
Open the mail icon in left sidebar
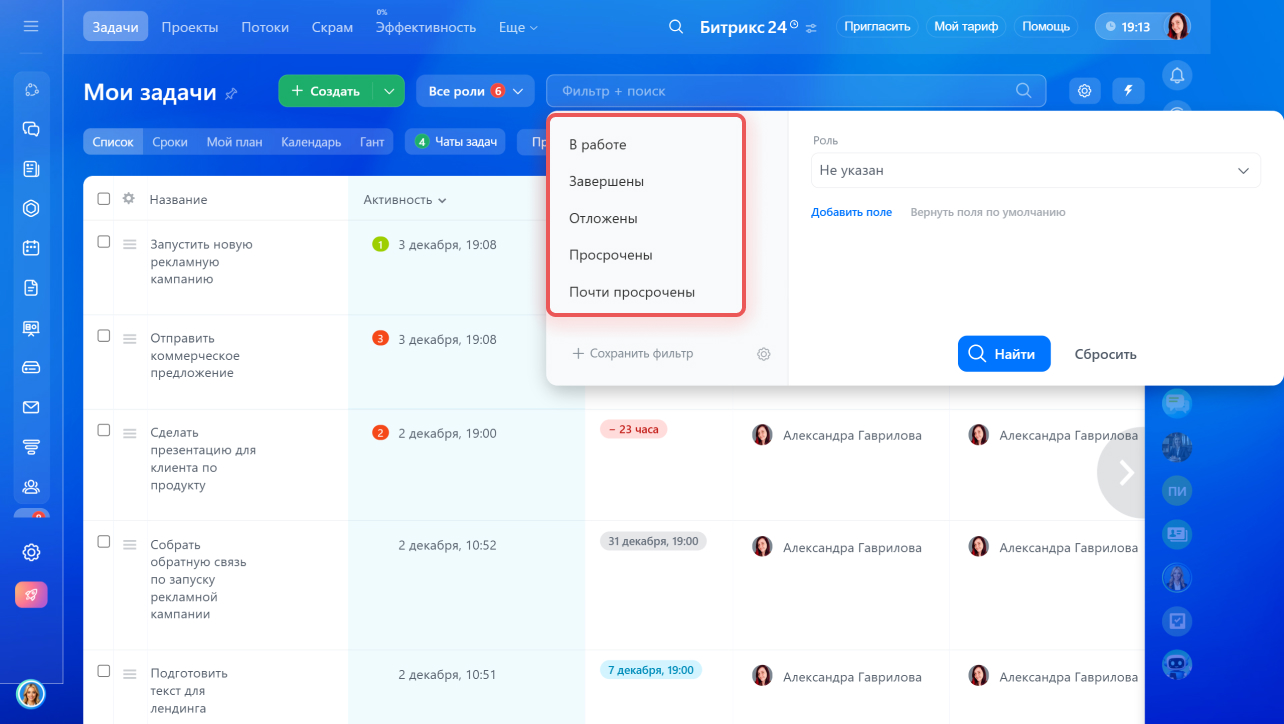click(x=31, y=407)
